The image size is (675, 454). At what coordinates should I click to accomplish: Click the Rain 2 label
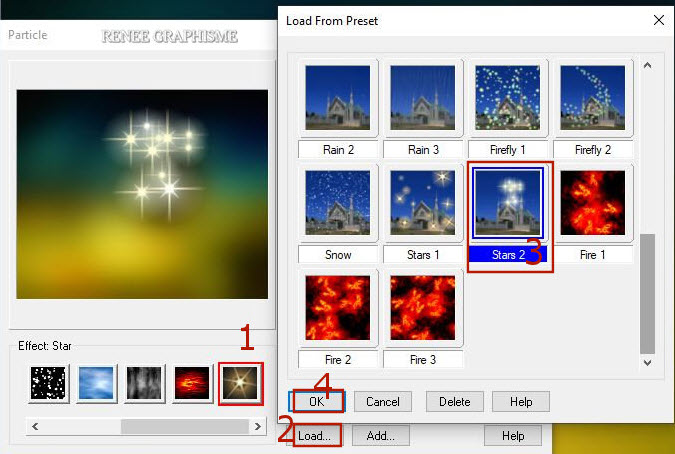click(x=338, y=150)
